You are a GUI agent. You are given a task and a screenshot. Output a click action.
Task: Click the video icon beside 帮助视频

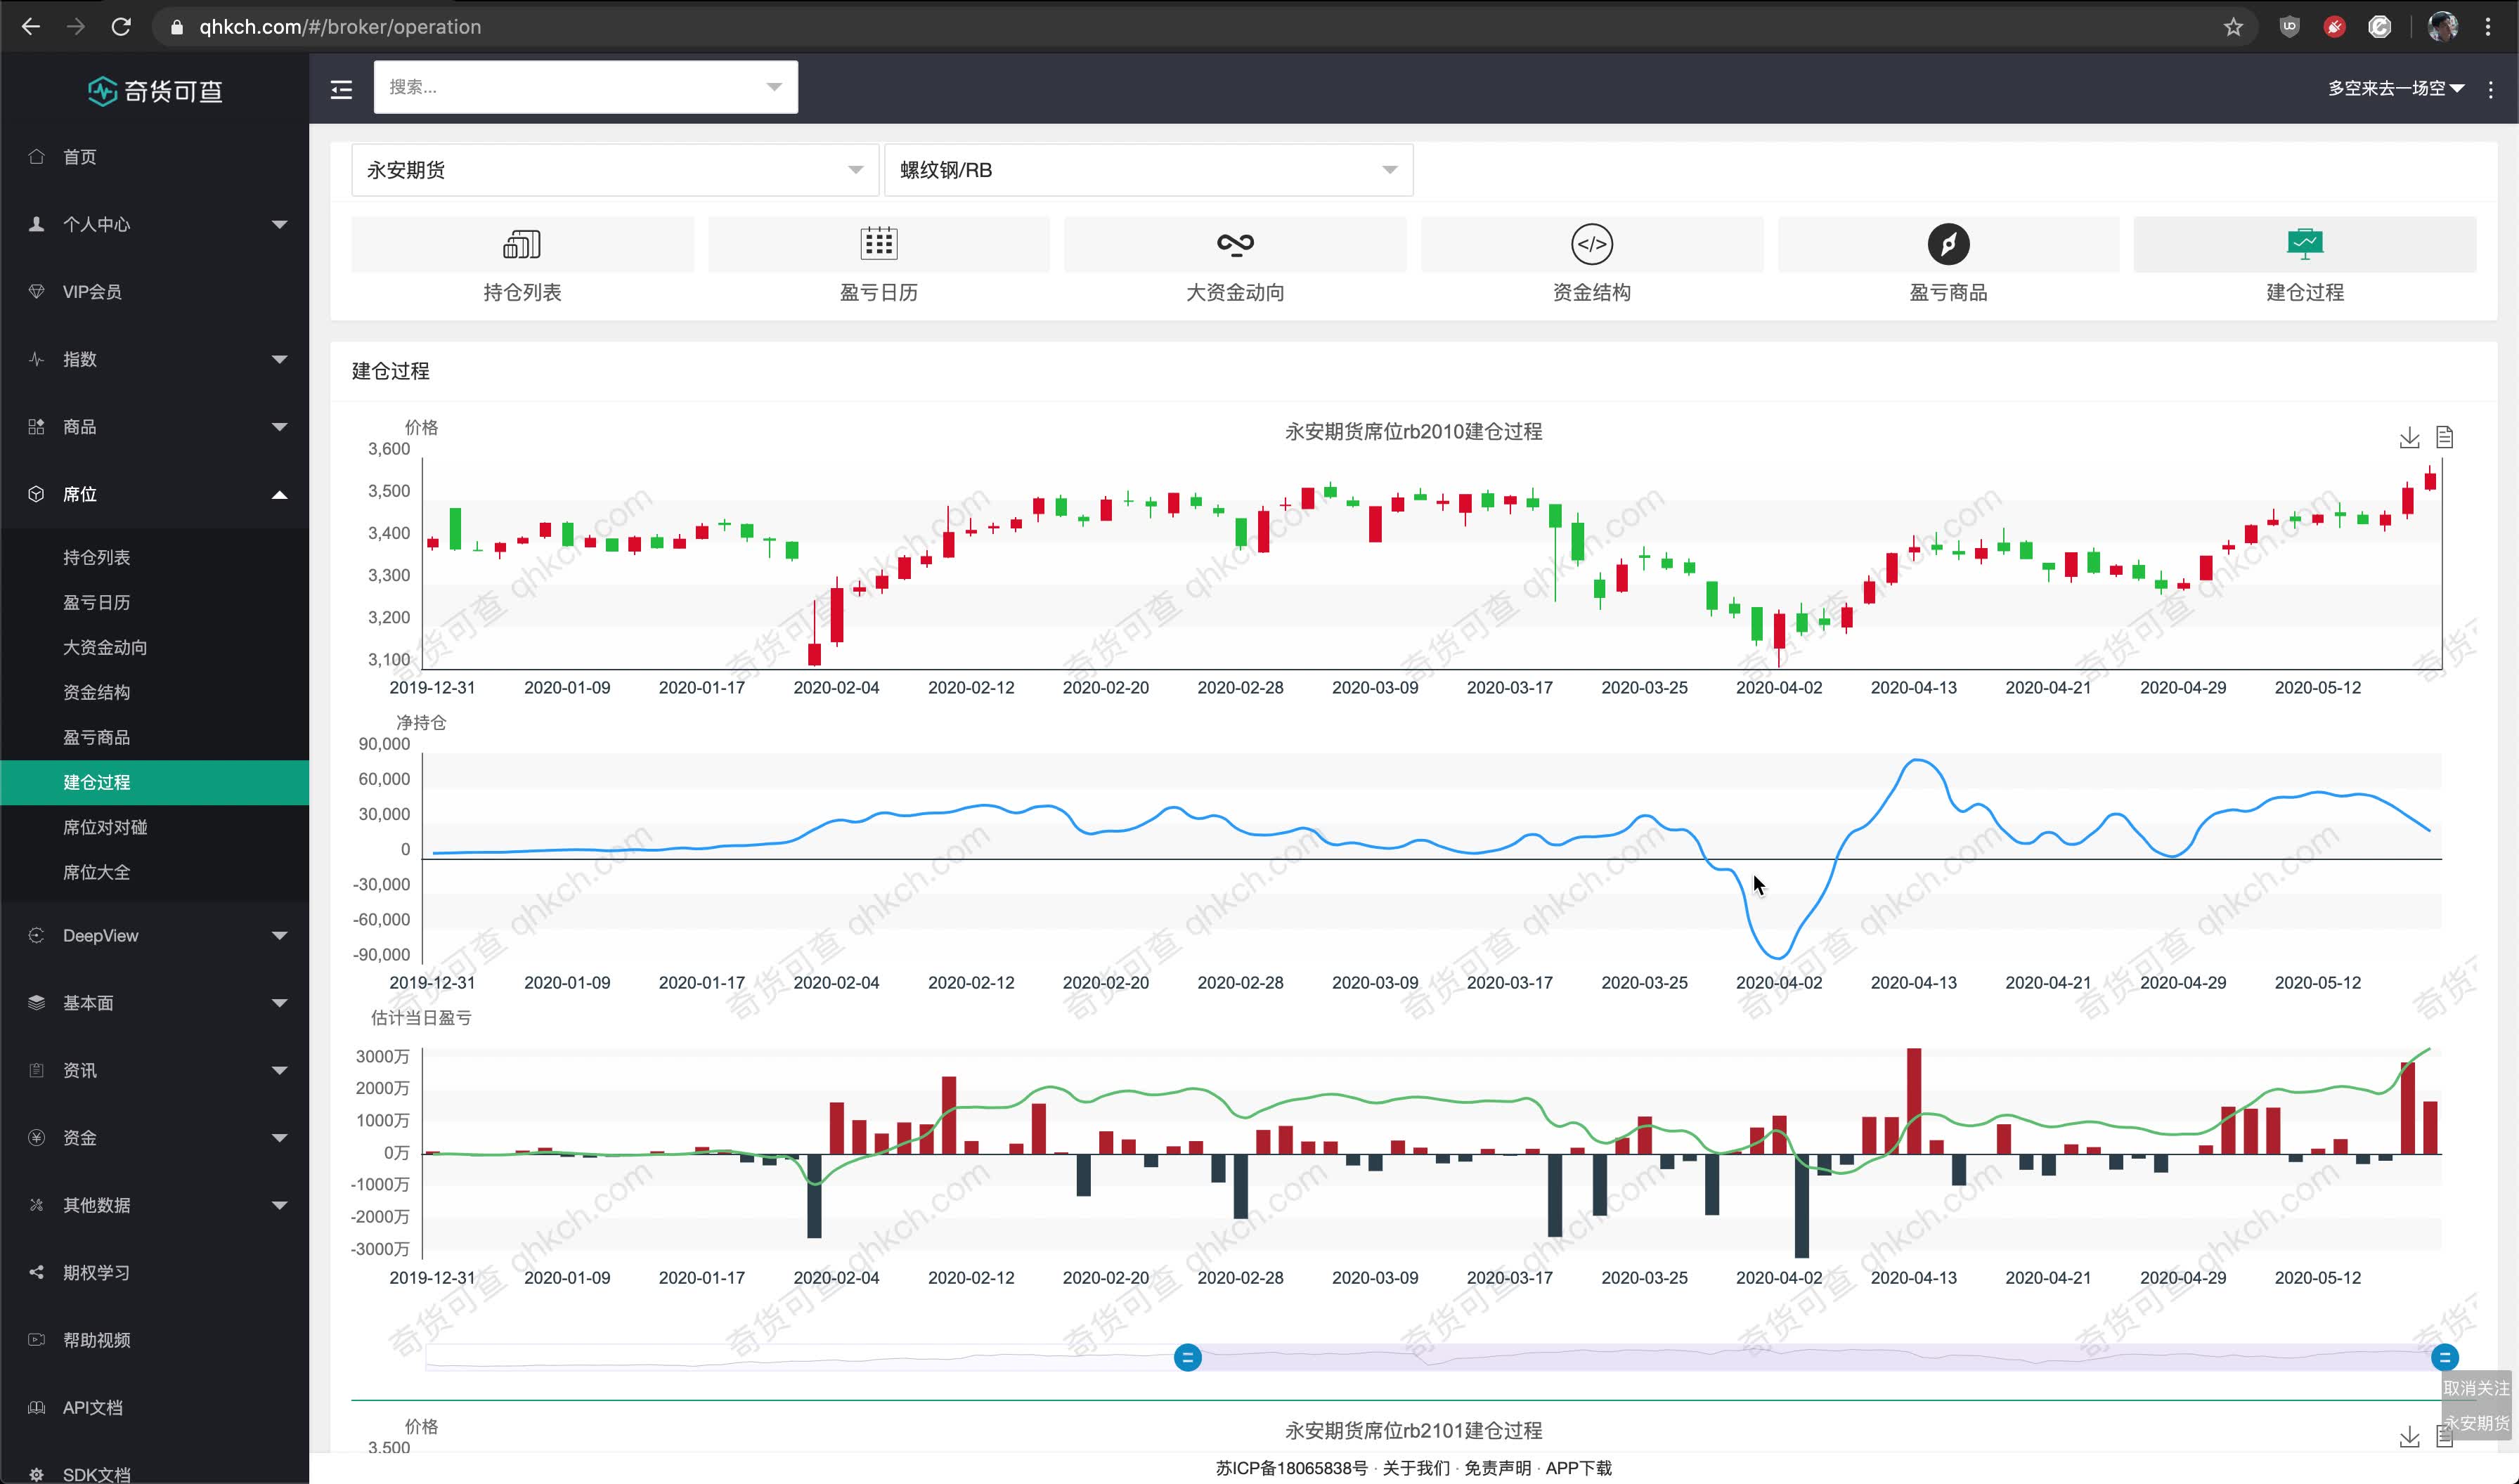point(37,1339)
